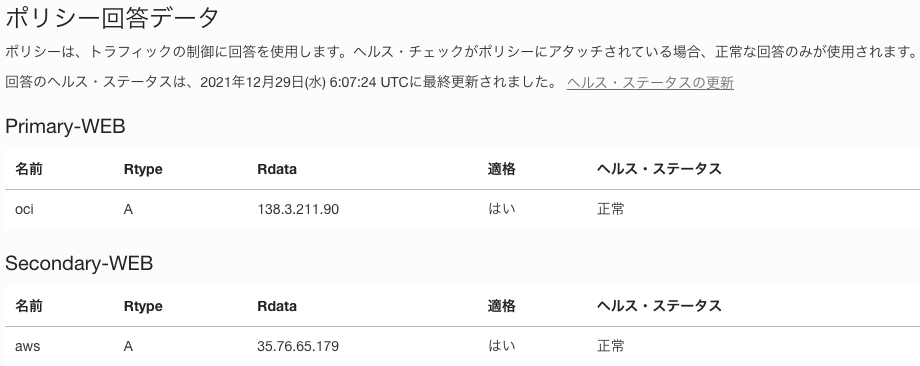Image resolution: width=920 pixels, height=366 pixels.
Task: Click the 名前 column header in Primary-WEB table
Action: pyautogui.click(x=29, y=169)
